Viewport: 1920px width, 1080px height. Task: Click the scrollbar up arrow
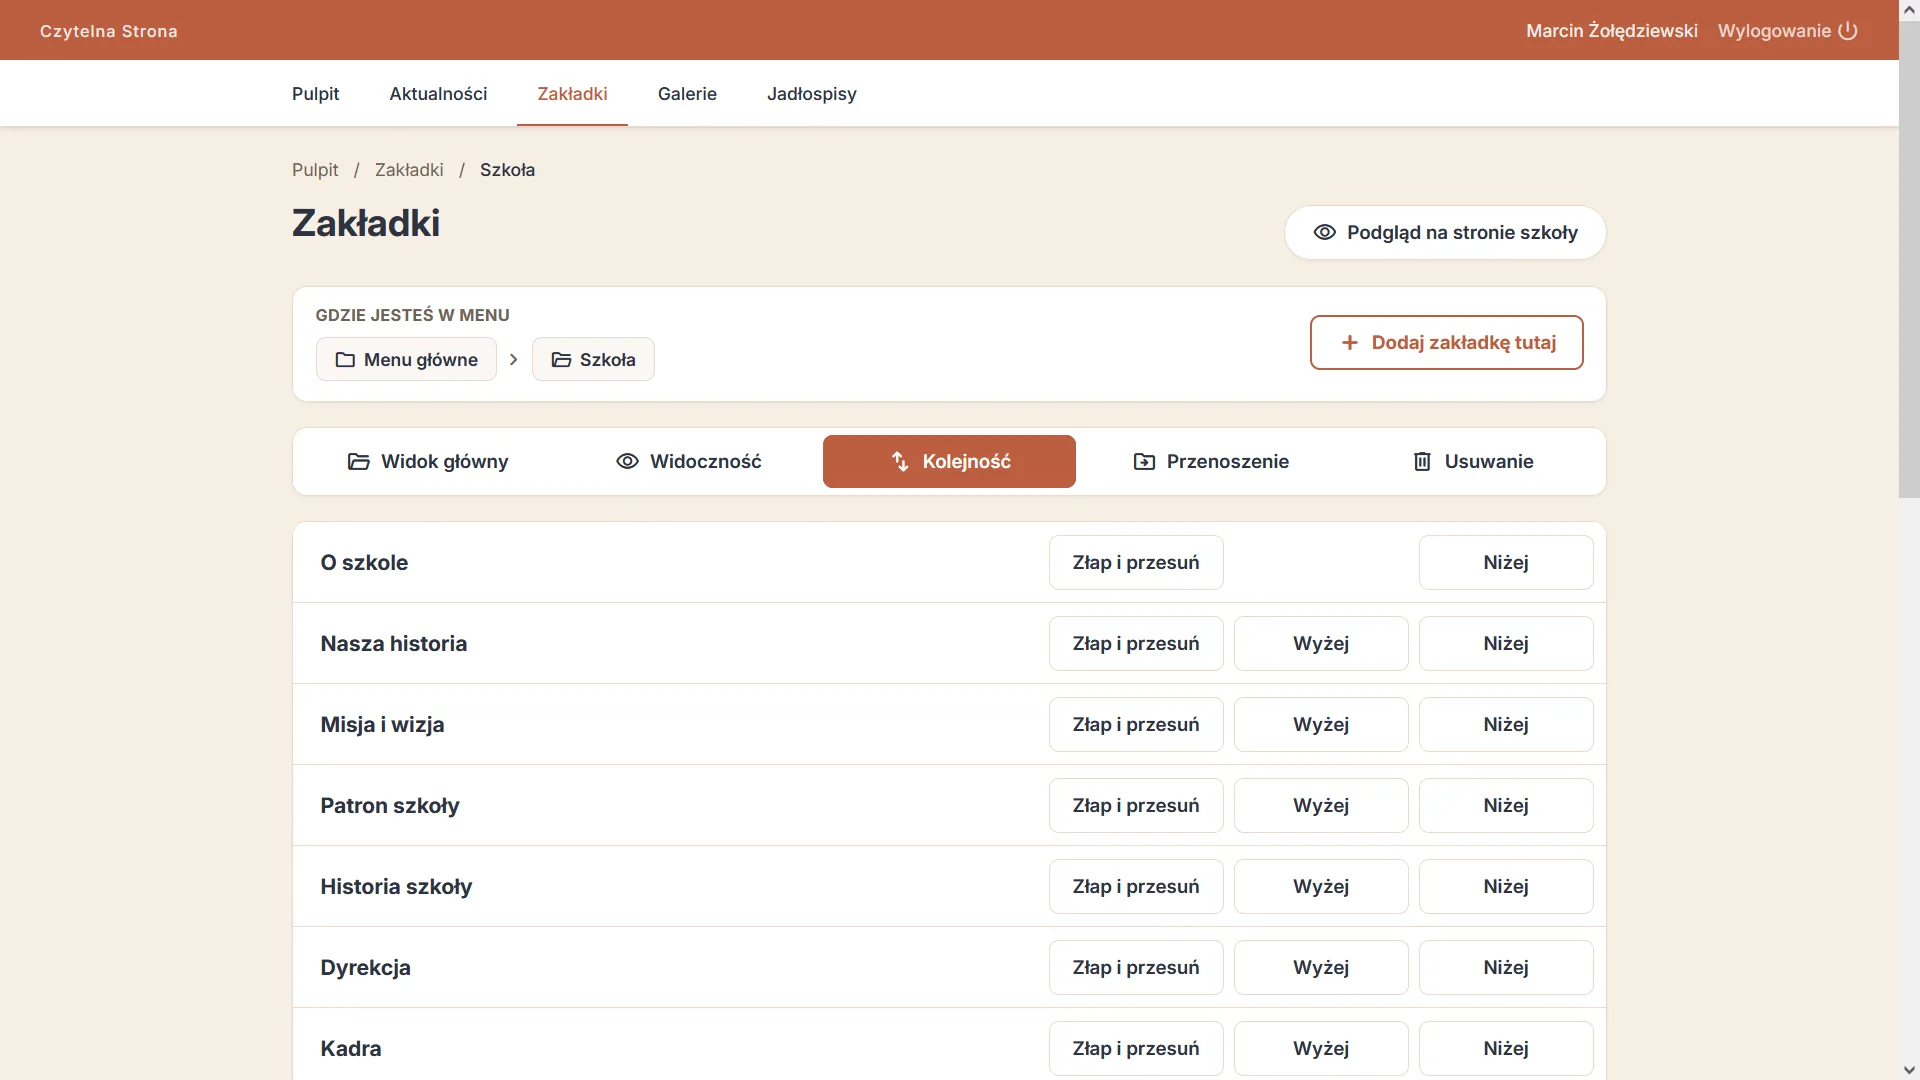click(x=1909, y=10)
